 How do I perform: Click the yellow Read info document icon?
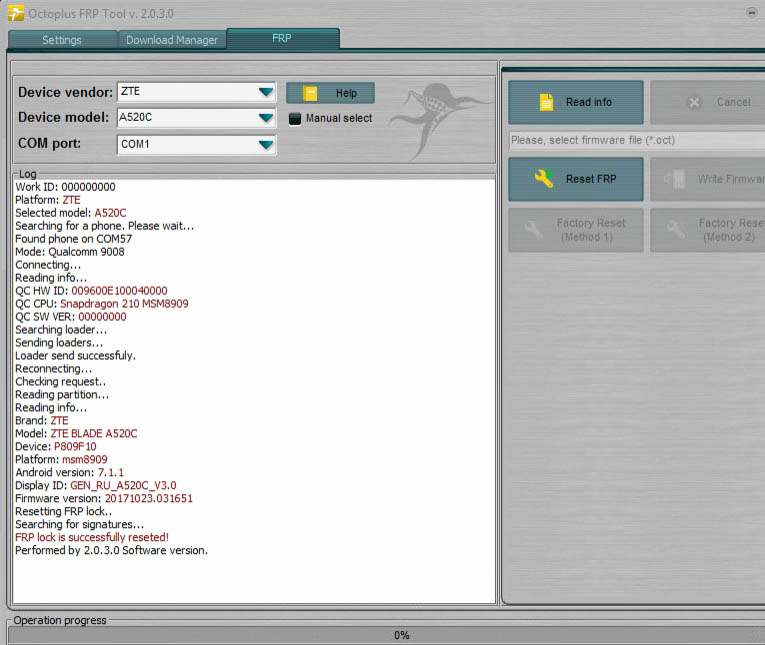coord(546,102)
